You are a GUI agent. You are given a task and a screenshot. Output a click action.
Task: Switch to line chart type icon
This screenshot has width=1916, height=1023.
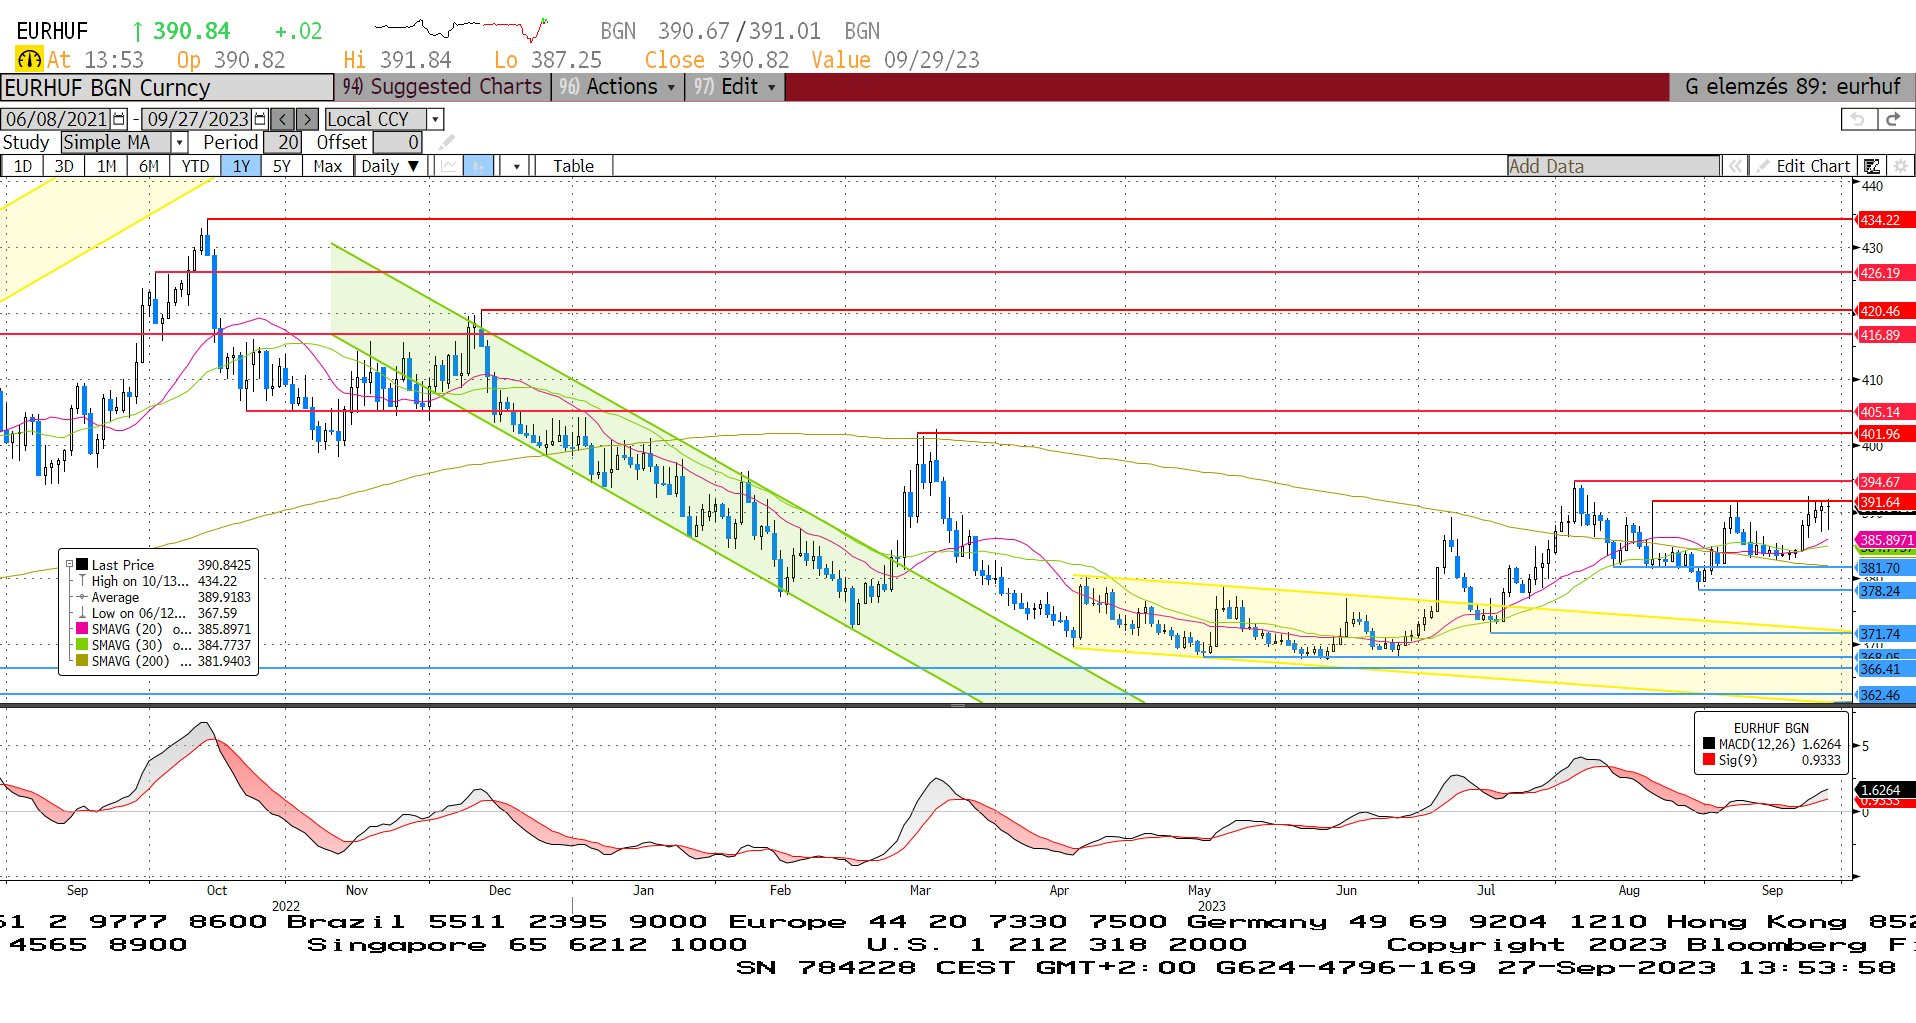(x=449, y=166)
